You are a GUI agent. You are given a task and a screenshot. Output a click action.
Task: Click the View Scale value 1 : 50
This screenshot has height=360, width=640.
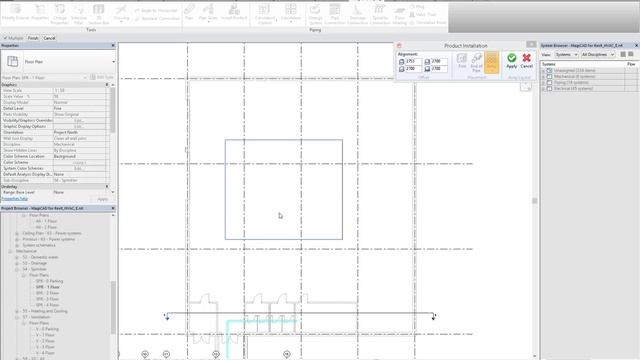point(80,91)
